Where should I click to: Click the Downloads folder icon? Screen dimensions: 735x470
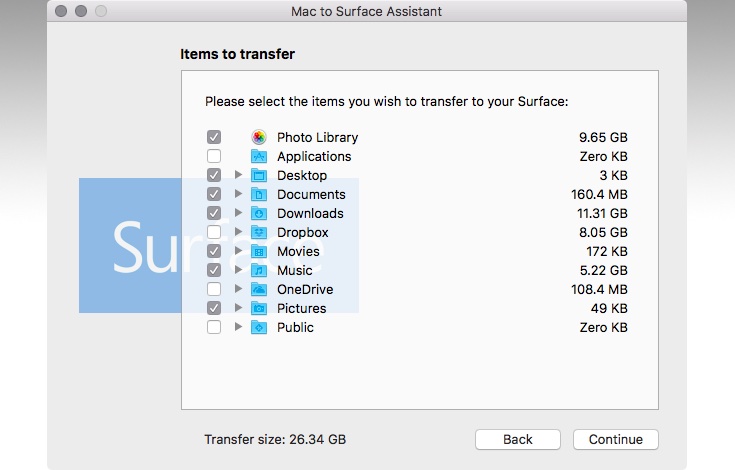(x=259, y=213)
